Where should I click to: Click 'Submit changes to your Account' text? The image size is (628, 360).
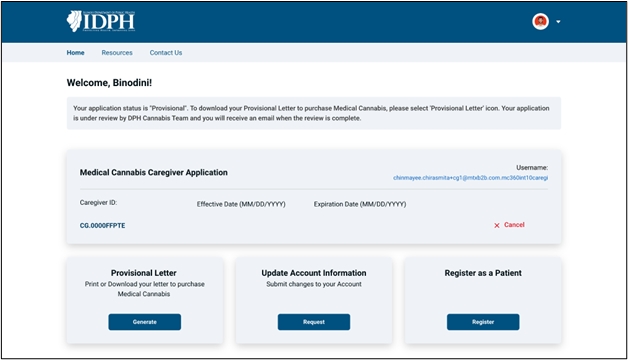(x=314, y=284)
